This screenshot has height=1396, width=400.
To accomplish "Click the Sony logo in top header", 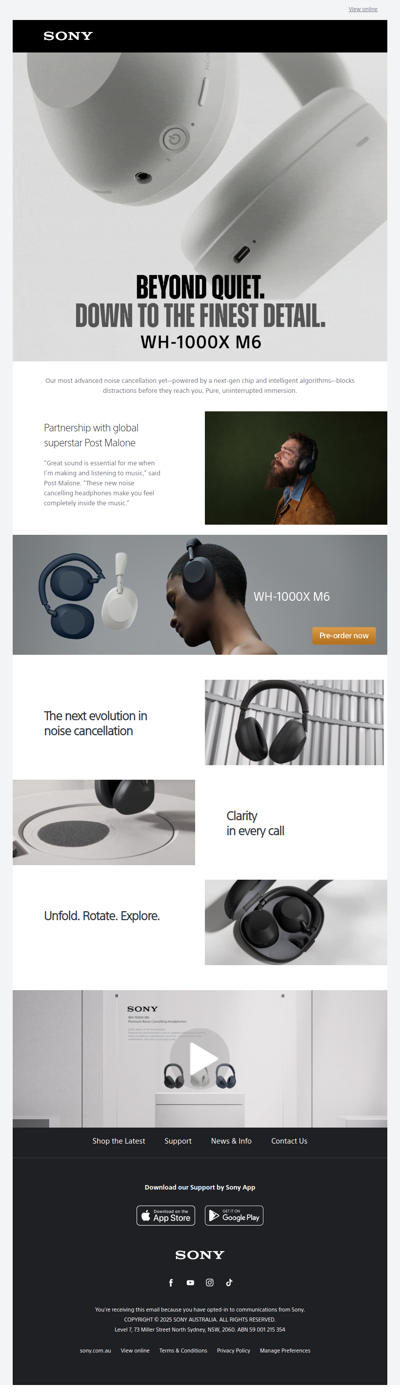I will (x=68, y=36).
